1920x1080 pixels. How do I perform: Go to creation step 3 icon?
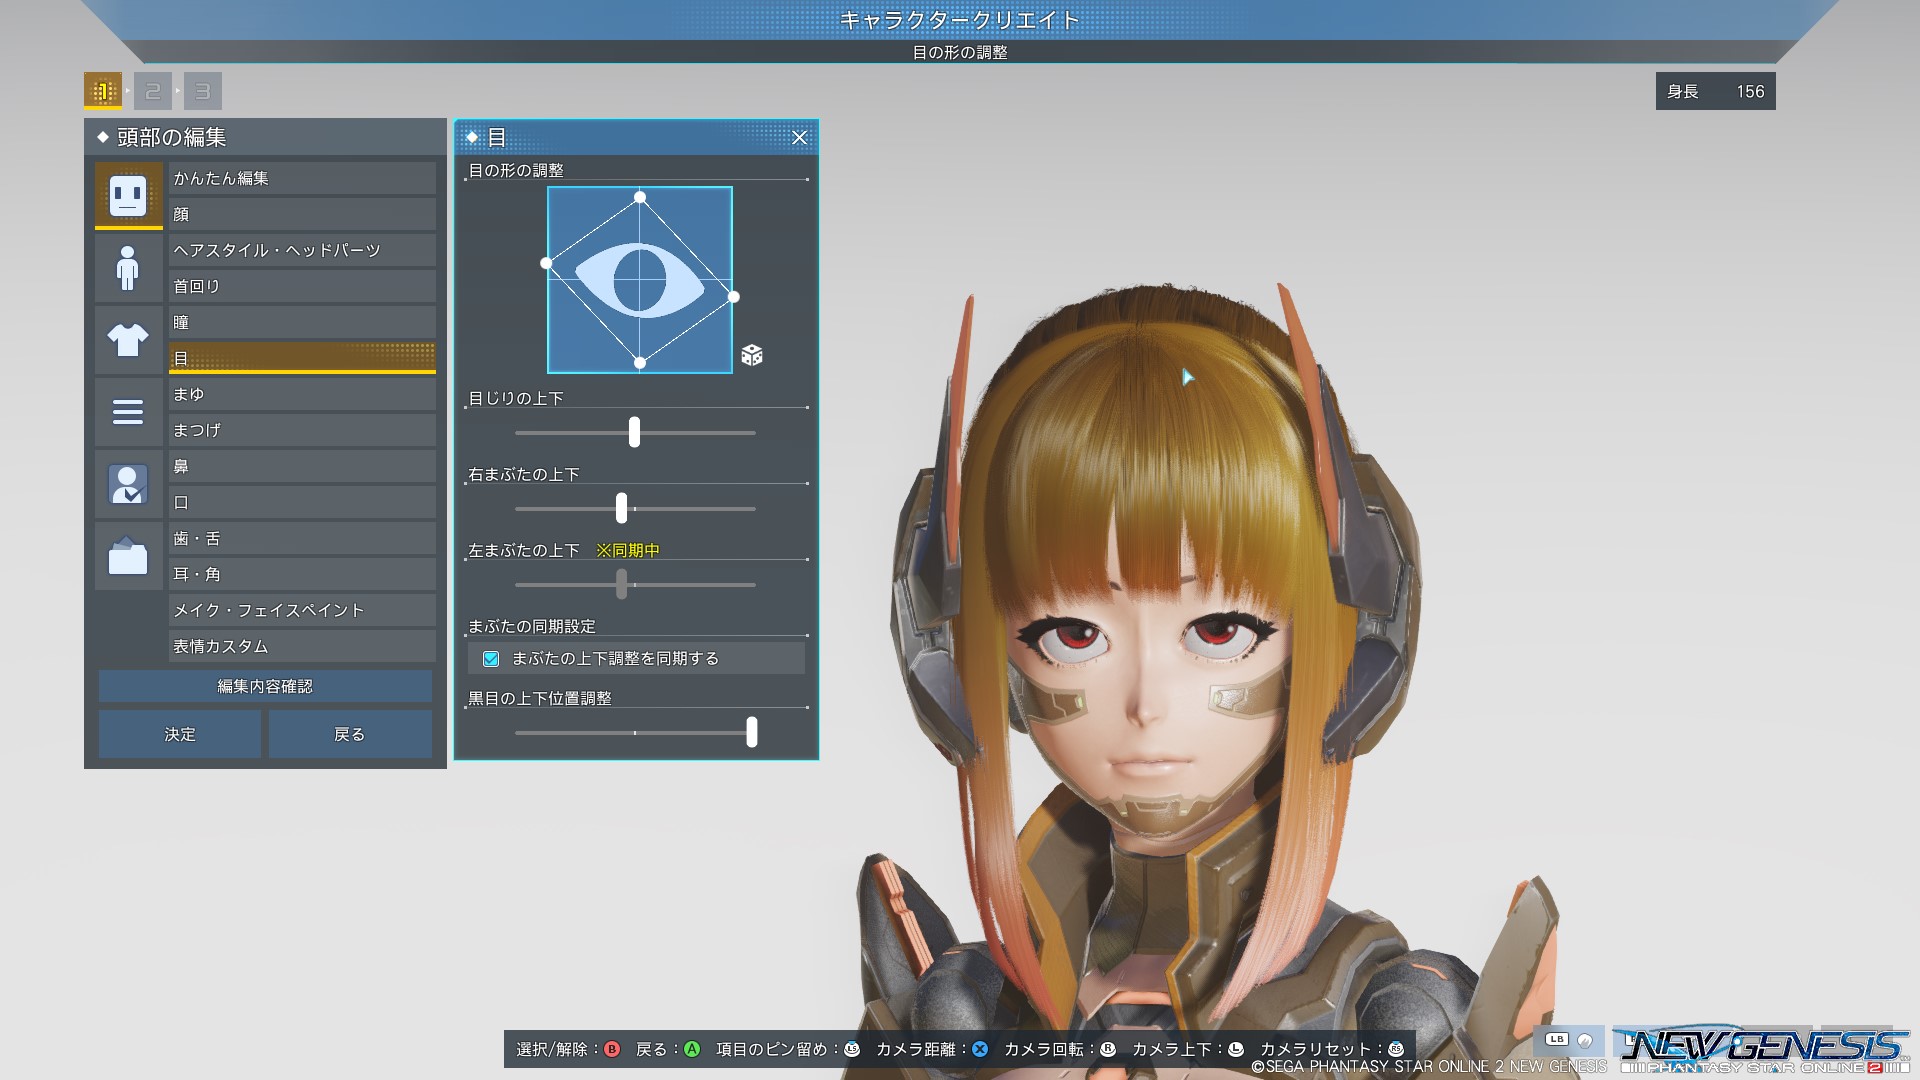coord(203,91)
